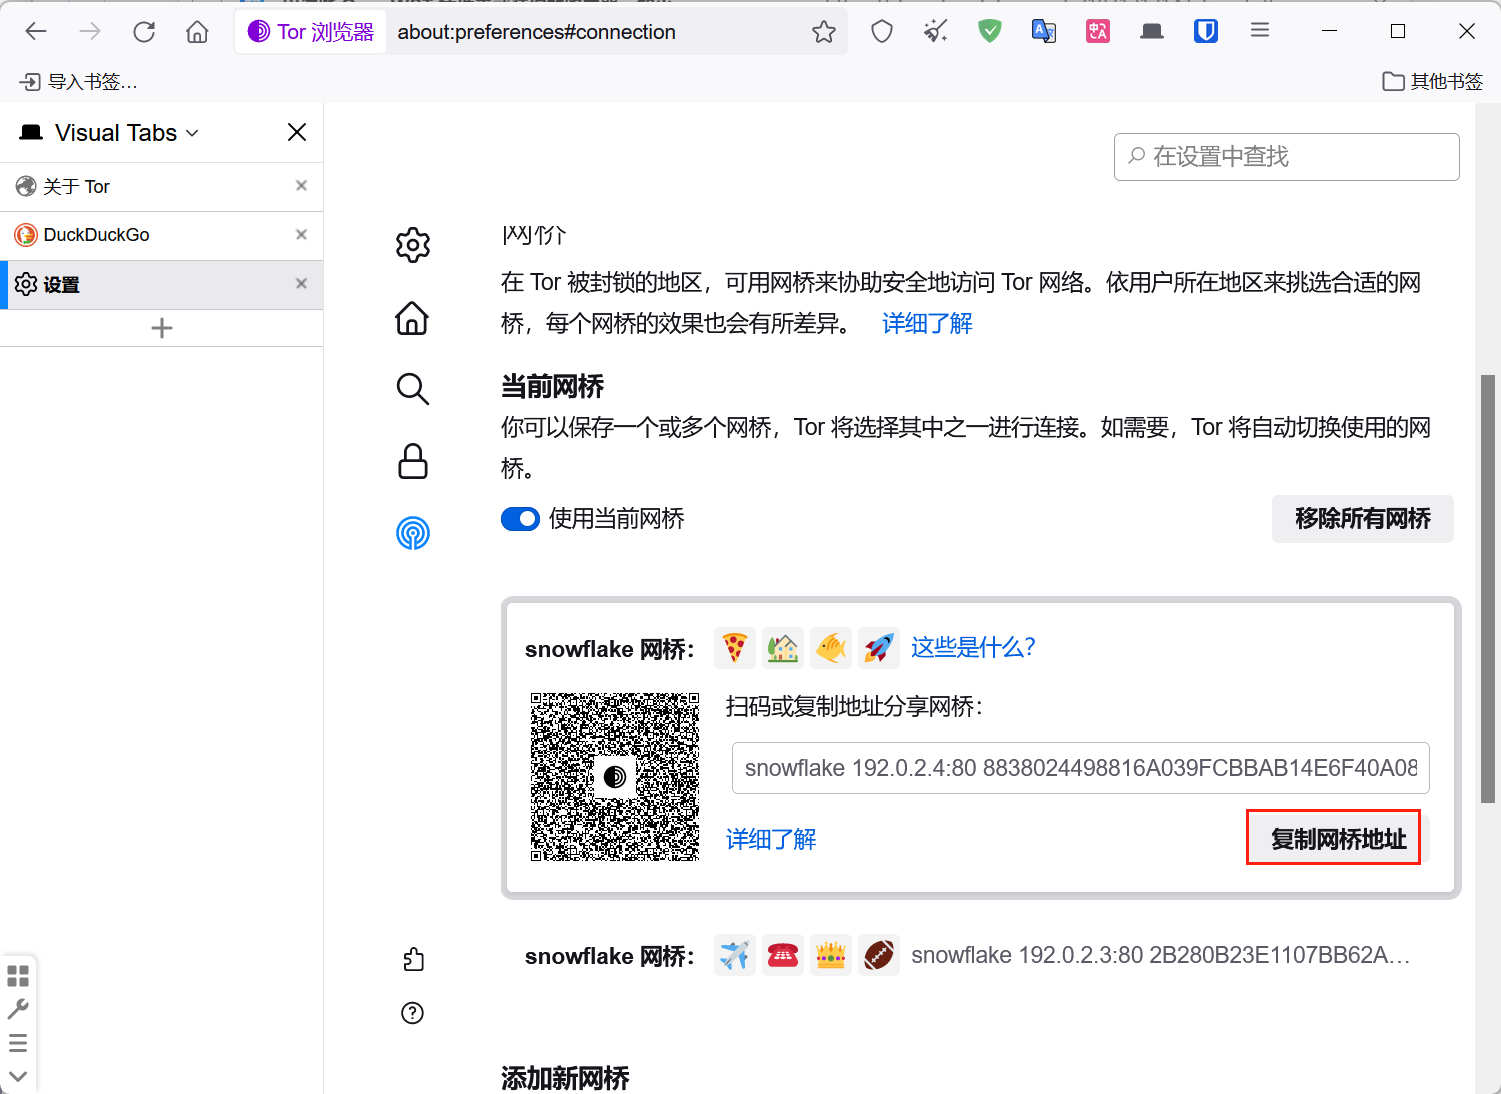Click 移除所有网桥 button
The width and height of the screenshot is (1501, 1094).
[x=1362, y=519]
